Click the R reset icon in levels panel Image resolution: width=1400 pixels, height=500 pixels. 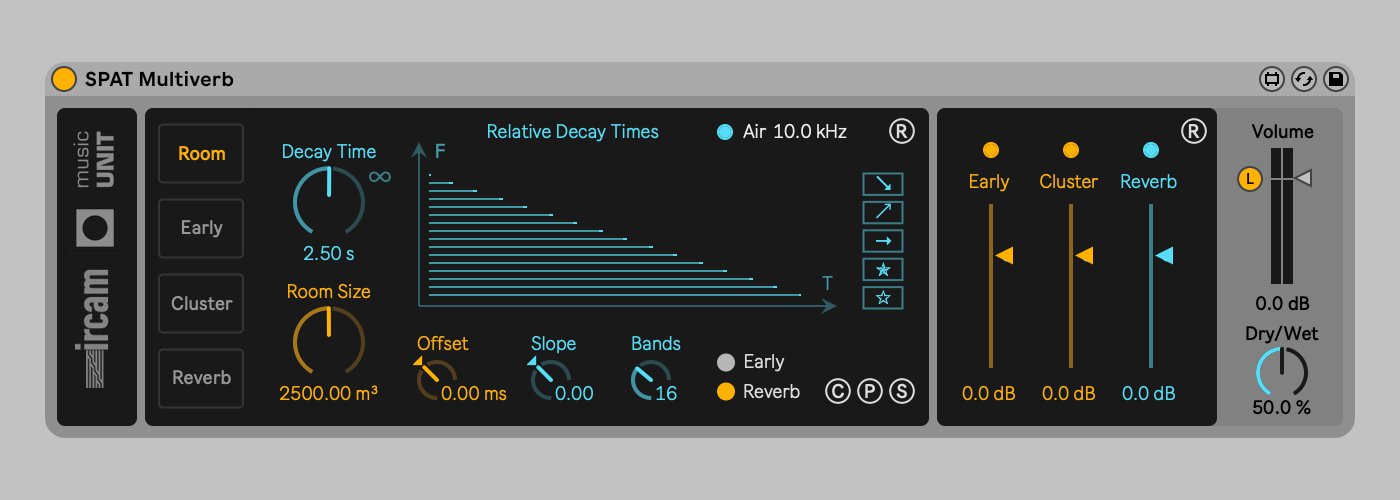[1194, 131]
